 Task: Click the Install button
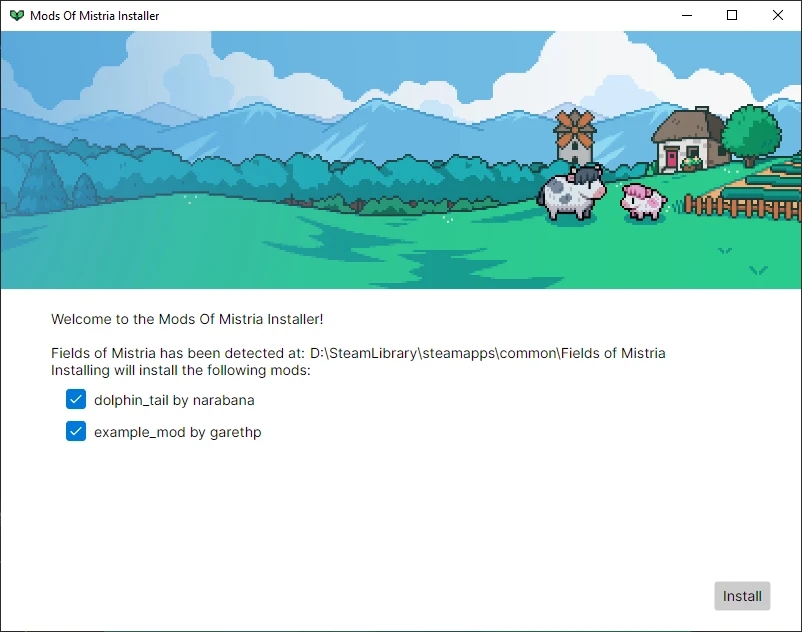(742, 596)
